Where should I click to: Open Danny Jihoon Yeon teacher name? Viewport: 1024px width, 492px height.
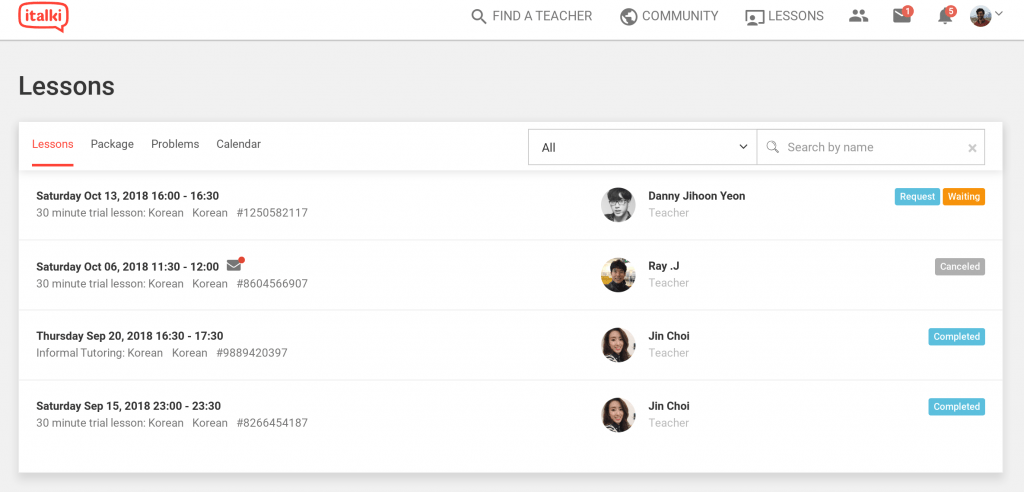pyautogui.click(x=696, y=196)
